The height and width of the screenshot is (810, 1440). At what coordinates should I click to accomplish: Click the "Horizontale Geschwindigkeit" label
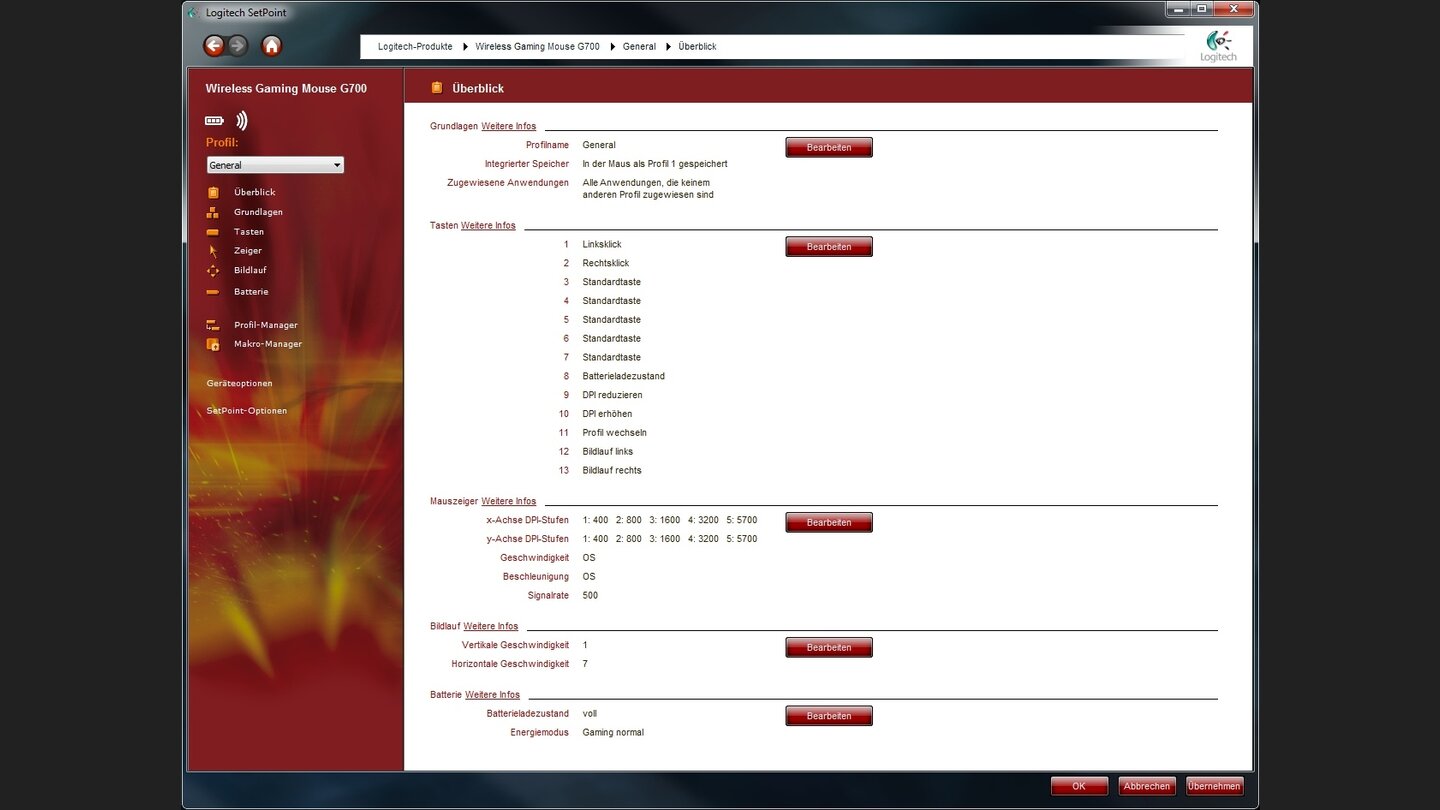[510, 664]
